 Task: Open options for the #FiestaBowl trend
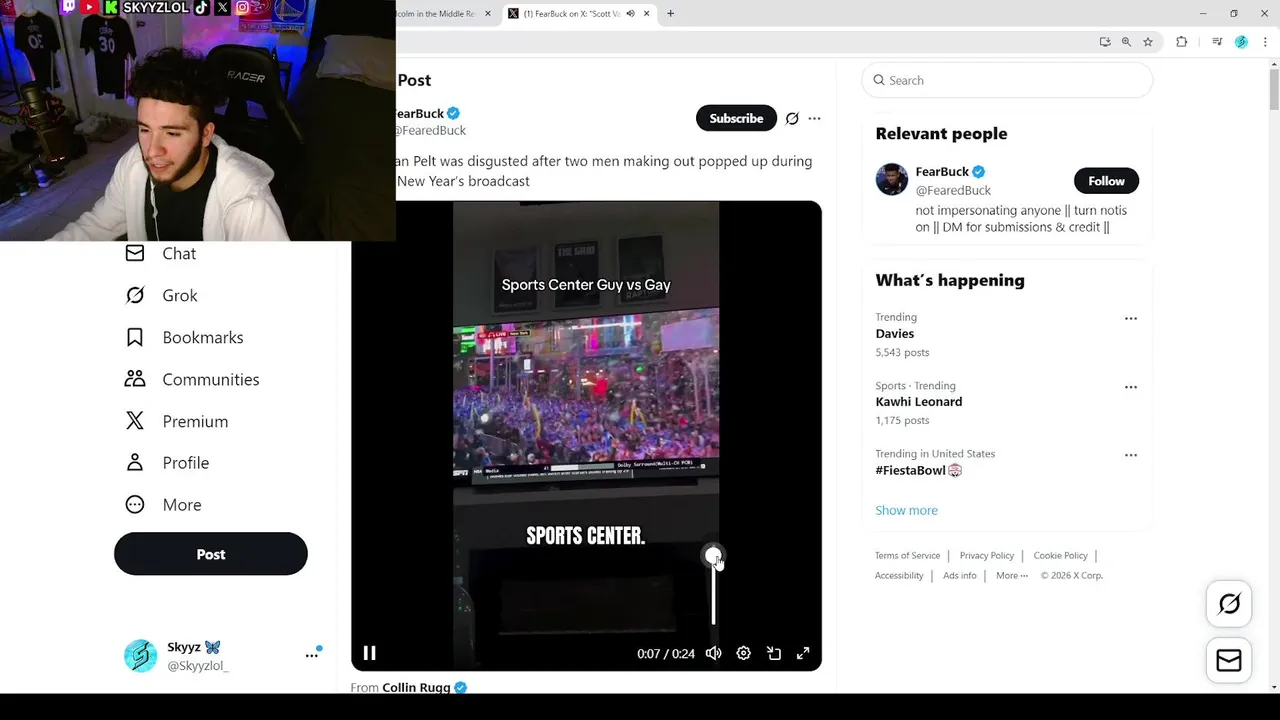point(1131,455)
